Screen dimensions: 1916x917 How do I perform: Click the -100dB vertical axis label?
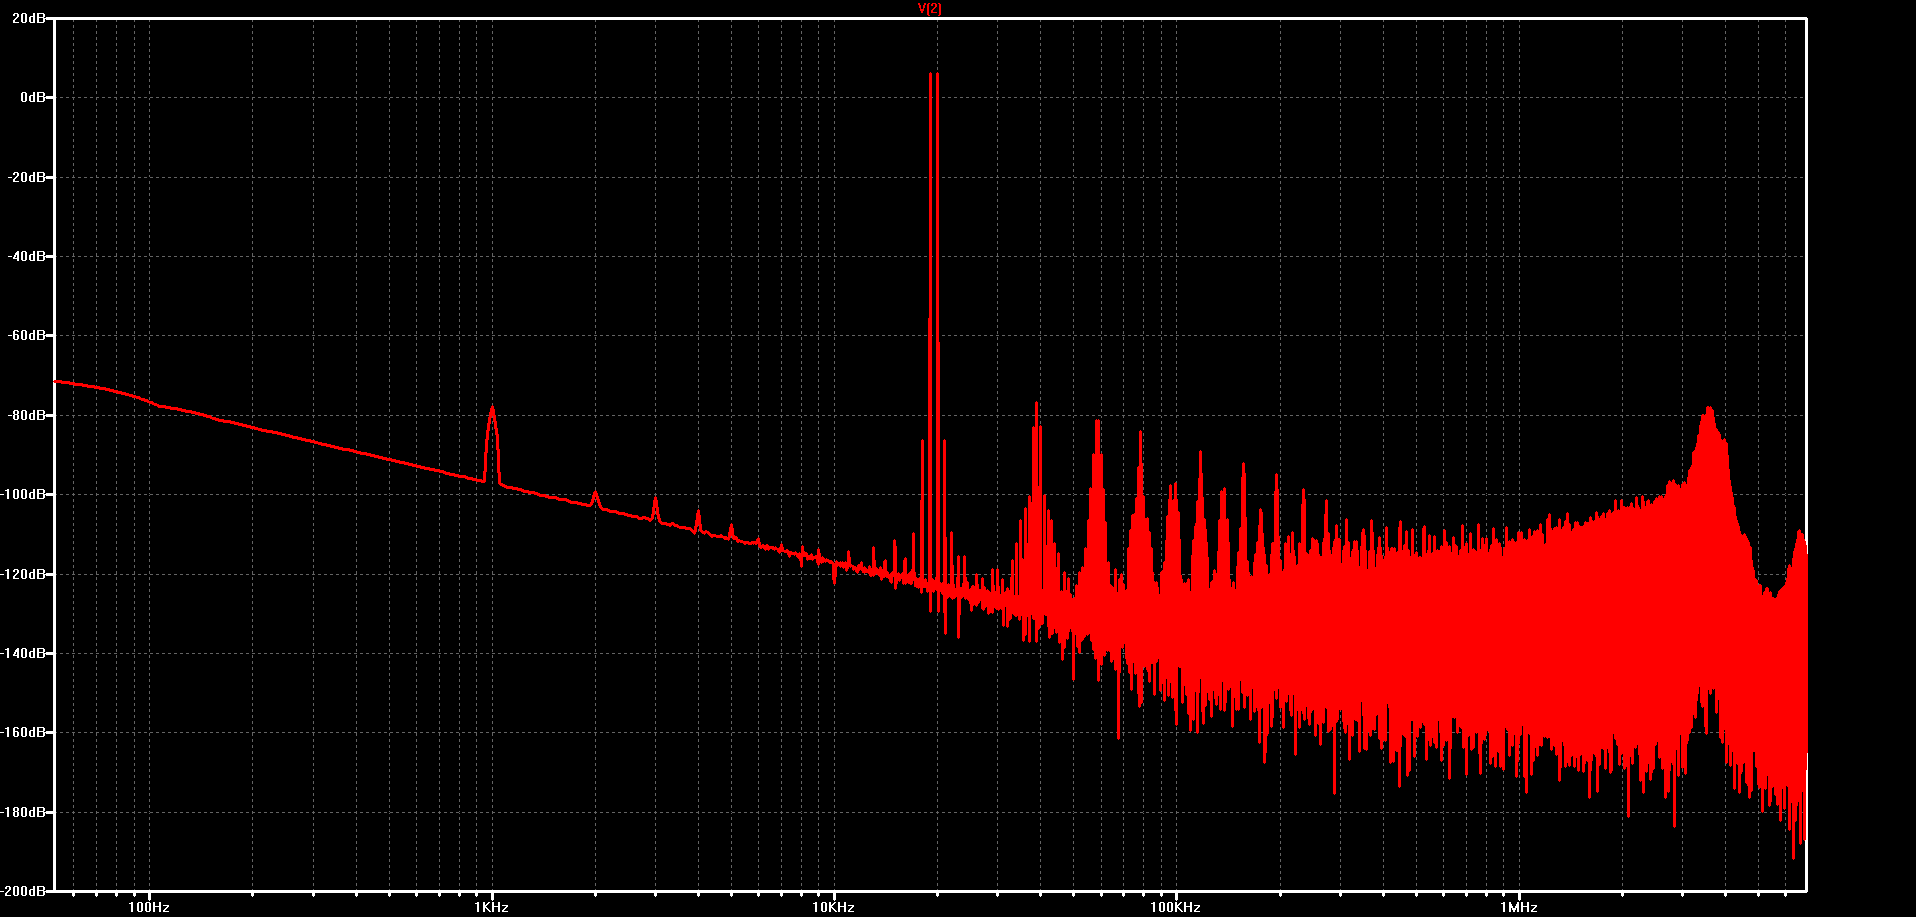23,494
